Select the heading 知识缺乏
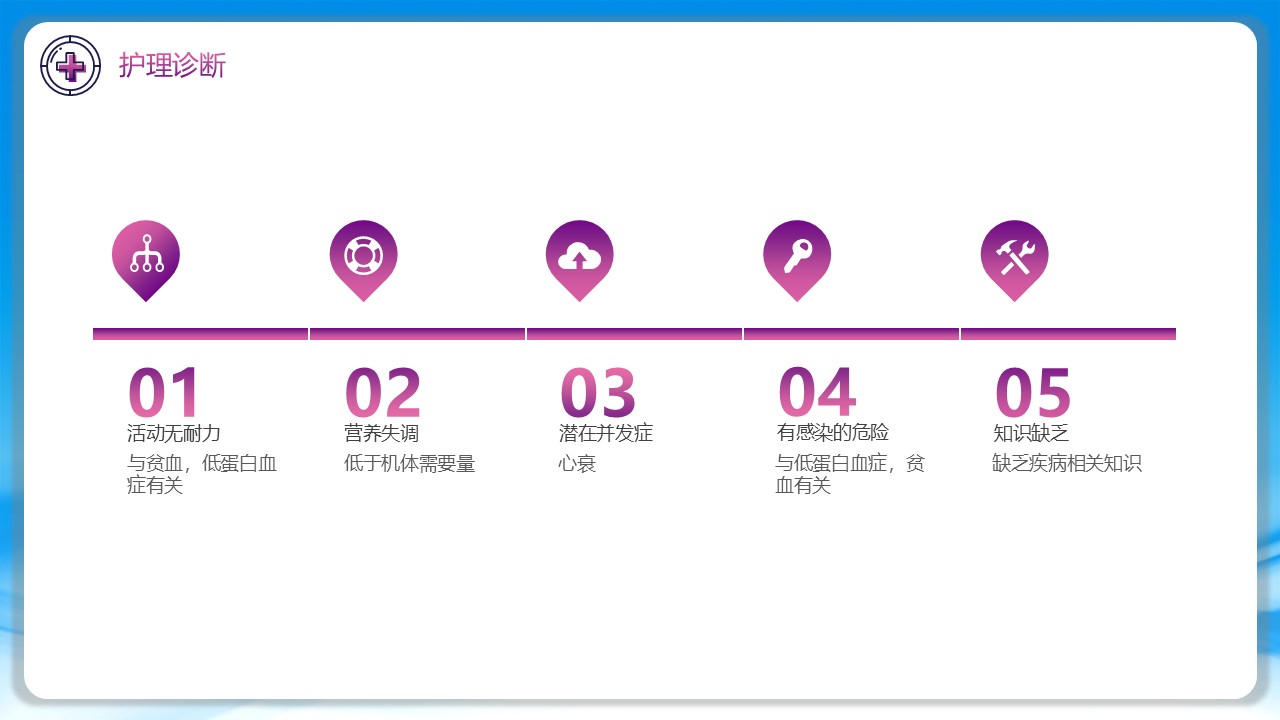The height and width of the screenshot is (720, 1280). click(x=1031, y=433)
